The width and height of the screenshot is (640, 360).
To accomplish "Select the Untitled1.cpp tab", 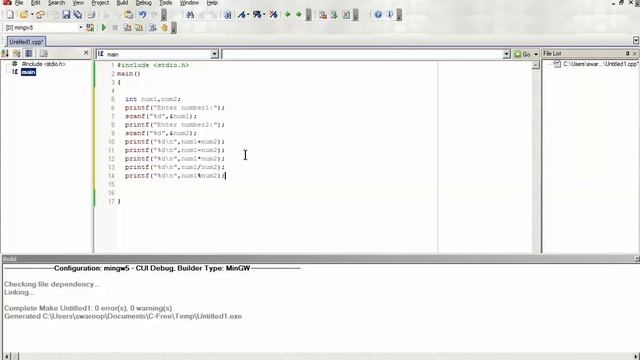I will pyautogui.click(x=26, y=42).
